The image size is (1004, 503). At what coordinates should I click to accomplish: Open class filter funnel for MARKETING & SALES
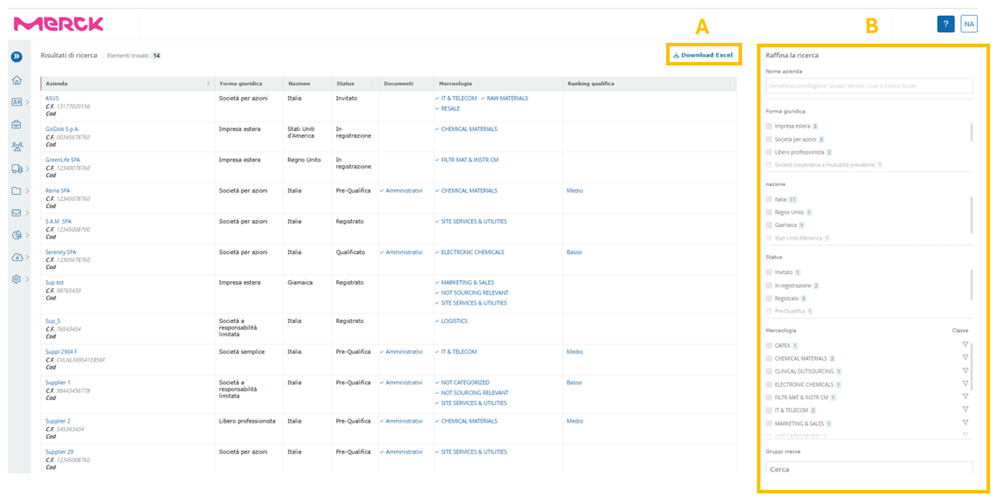click(965, 422)
